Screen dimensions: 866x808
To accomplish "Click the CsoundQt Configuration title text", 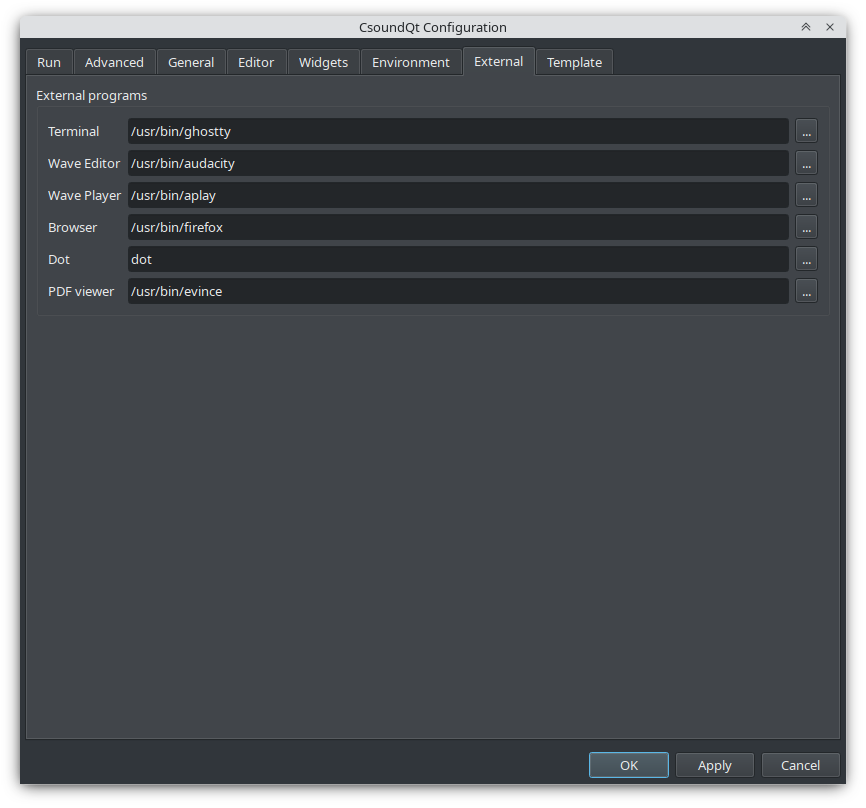I will coord(432,27).
